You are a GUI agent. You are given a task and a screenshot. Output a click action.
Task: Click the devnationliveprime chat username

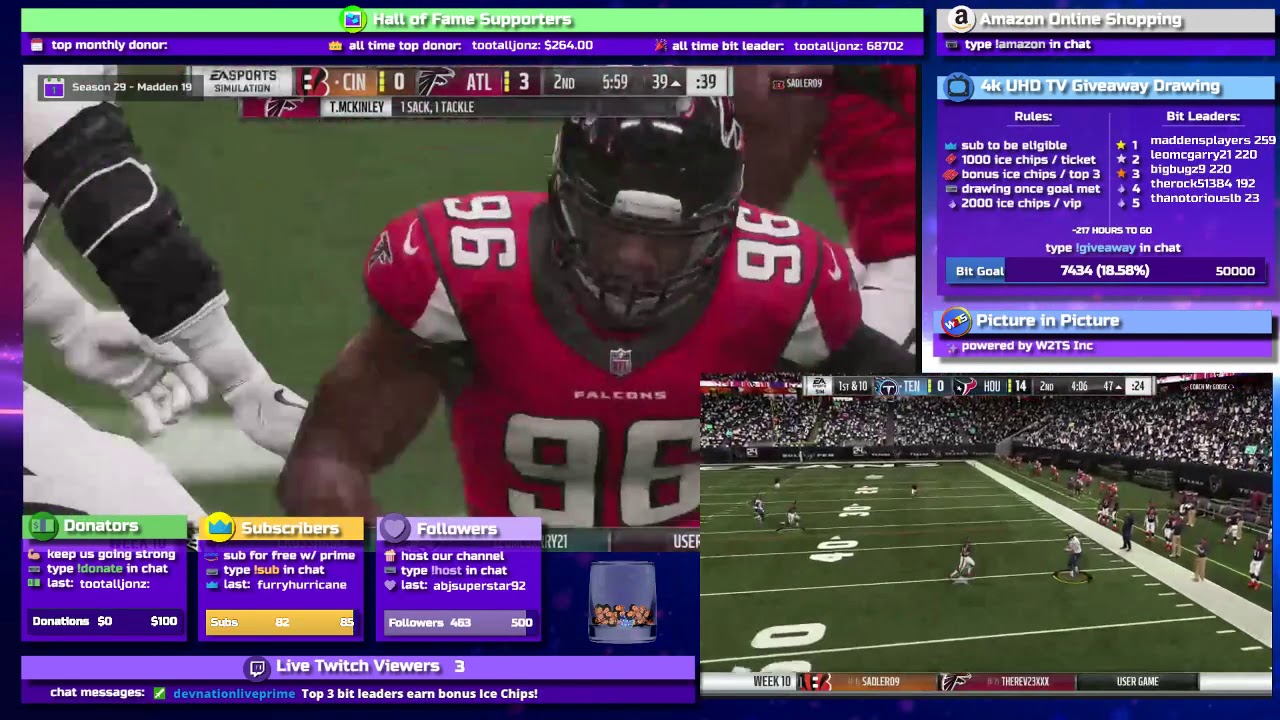[x=234, y=693]
